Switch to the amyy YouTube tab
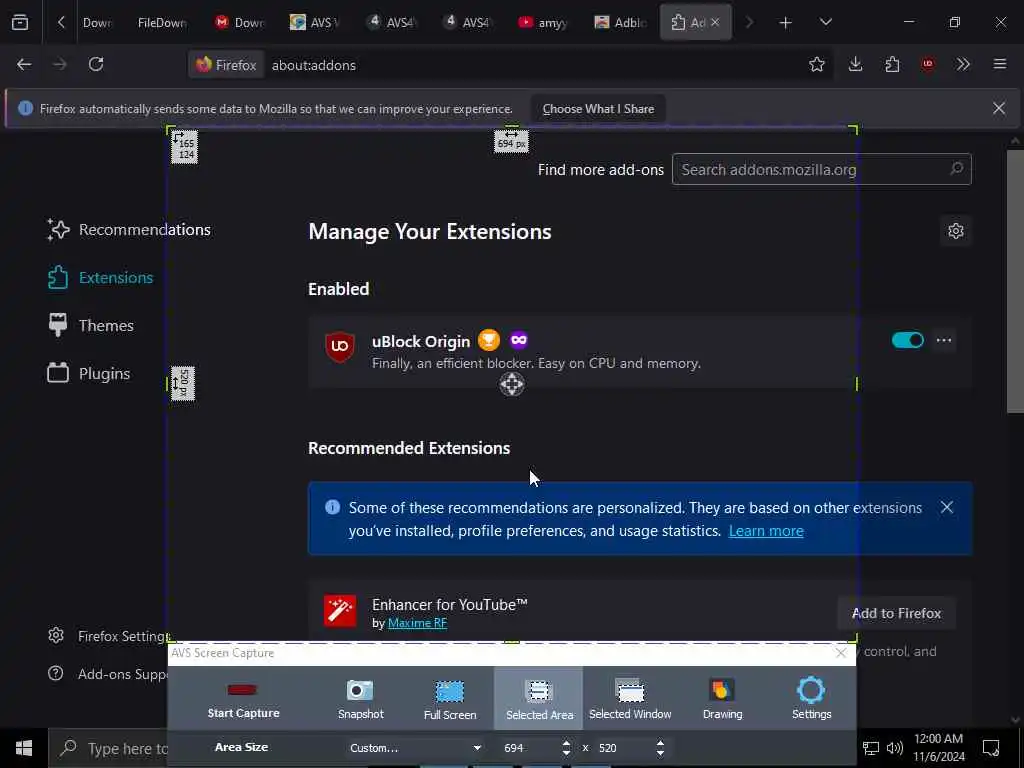 pos(542,23)
